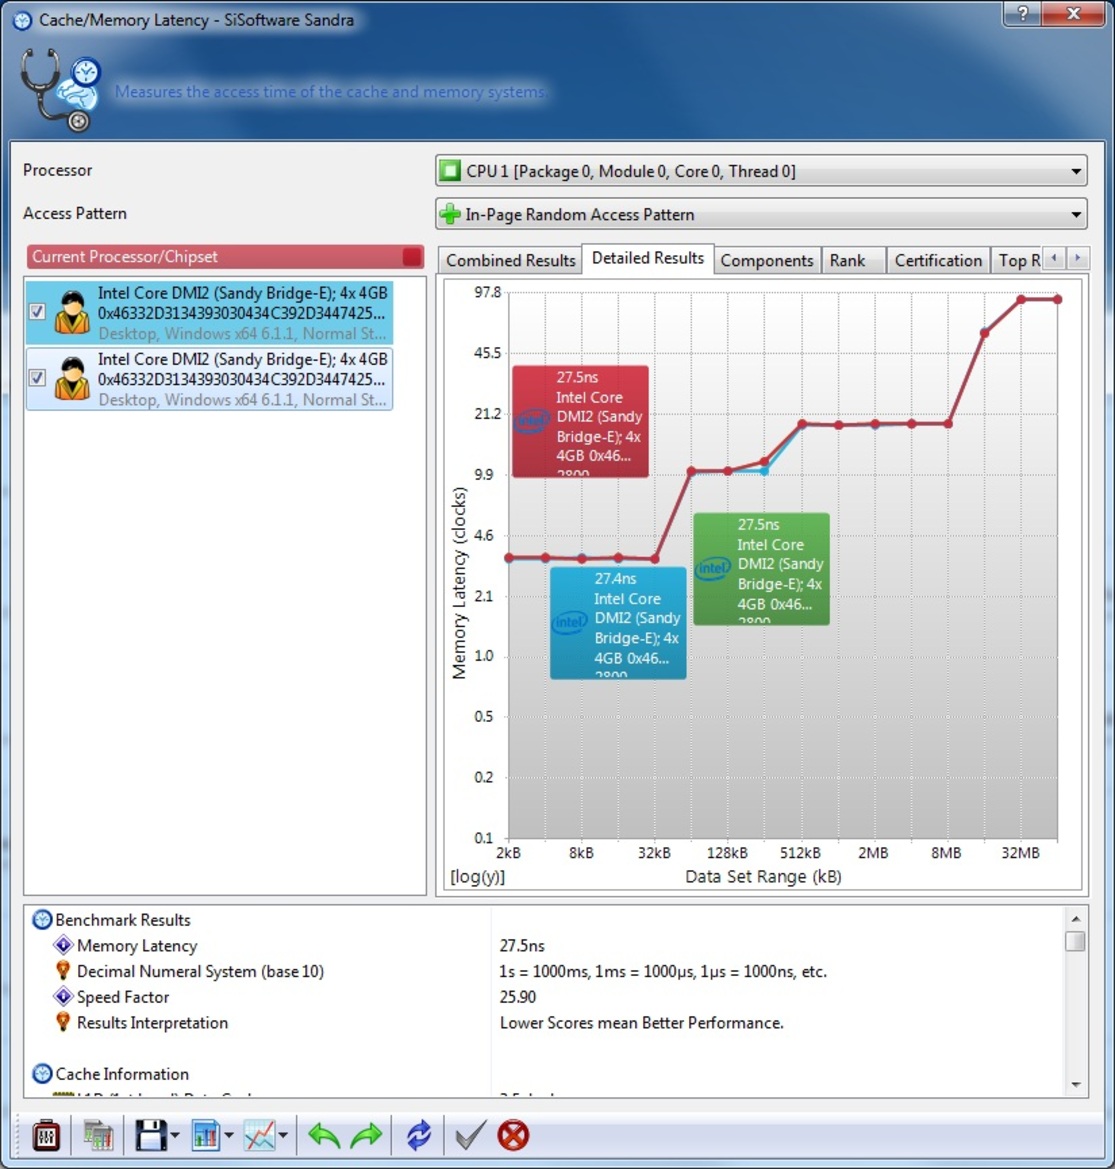This screenshot has width=1115, height=1169.
Task: Click the Speed Factor diamond icon
Action: (63, 997)
